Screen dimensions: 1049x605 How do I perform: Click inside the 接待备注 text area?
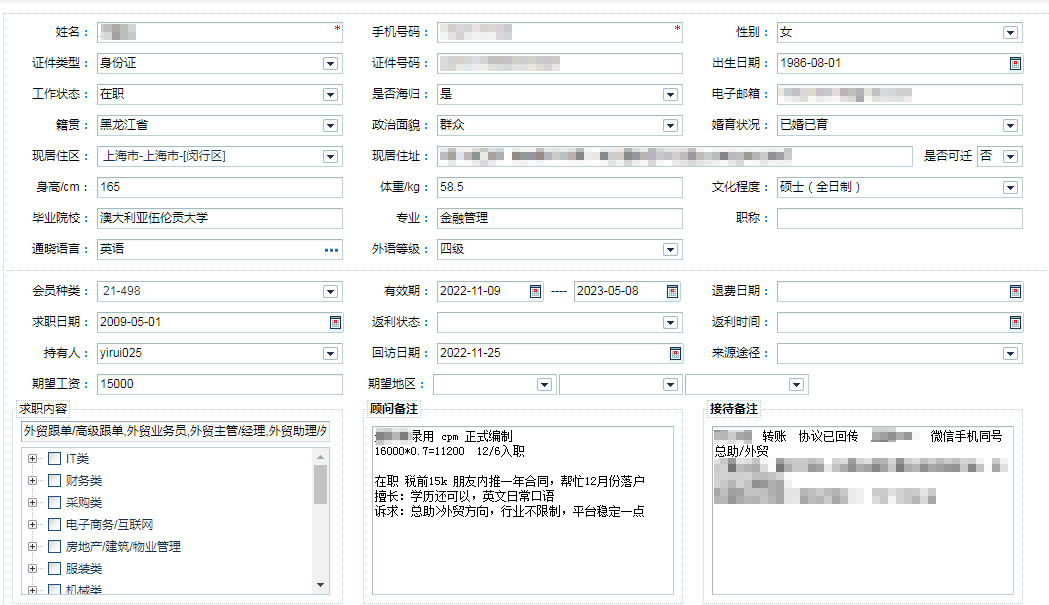[x=863, y=511]
